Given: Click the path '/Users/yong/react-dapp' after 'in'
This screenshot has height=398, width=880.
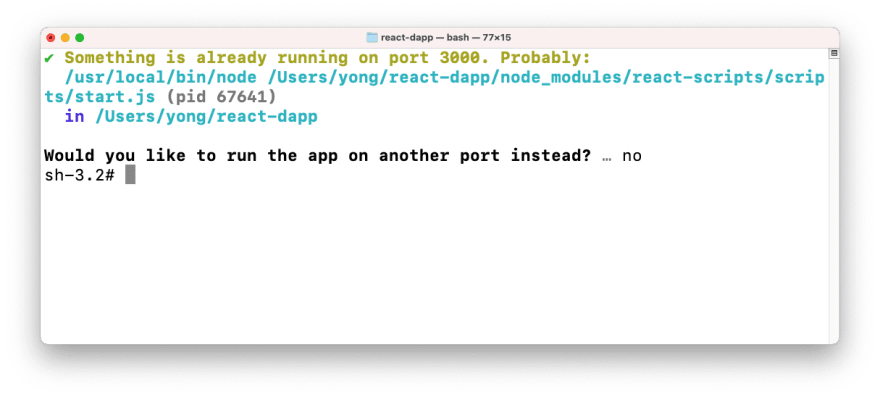Looking at the screenshot, I should pos(207,117).
